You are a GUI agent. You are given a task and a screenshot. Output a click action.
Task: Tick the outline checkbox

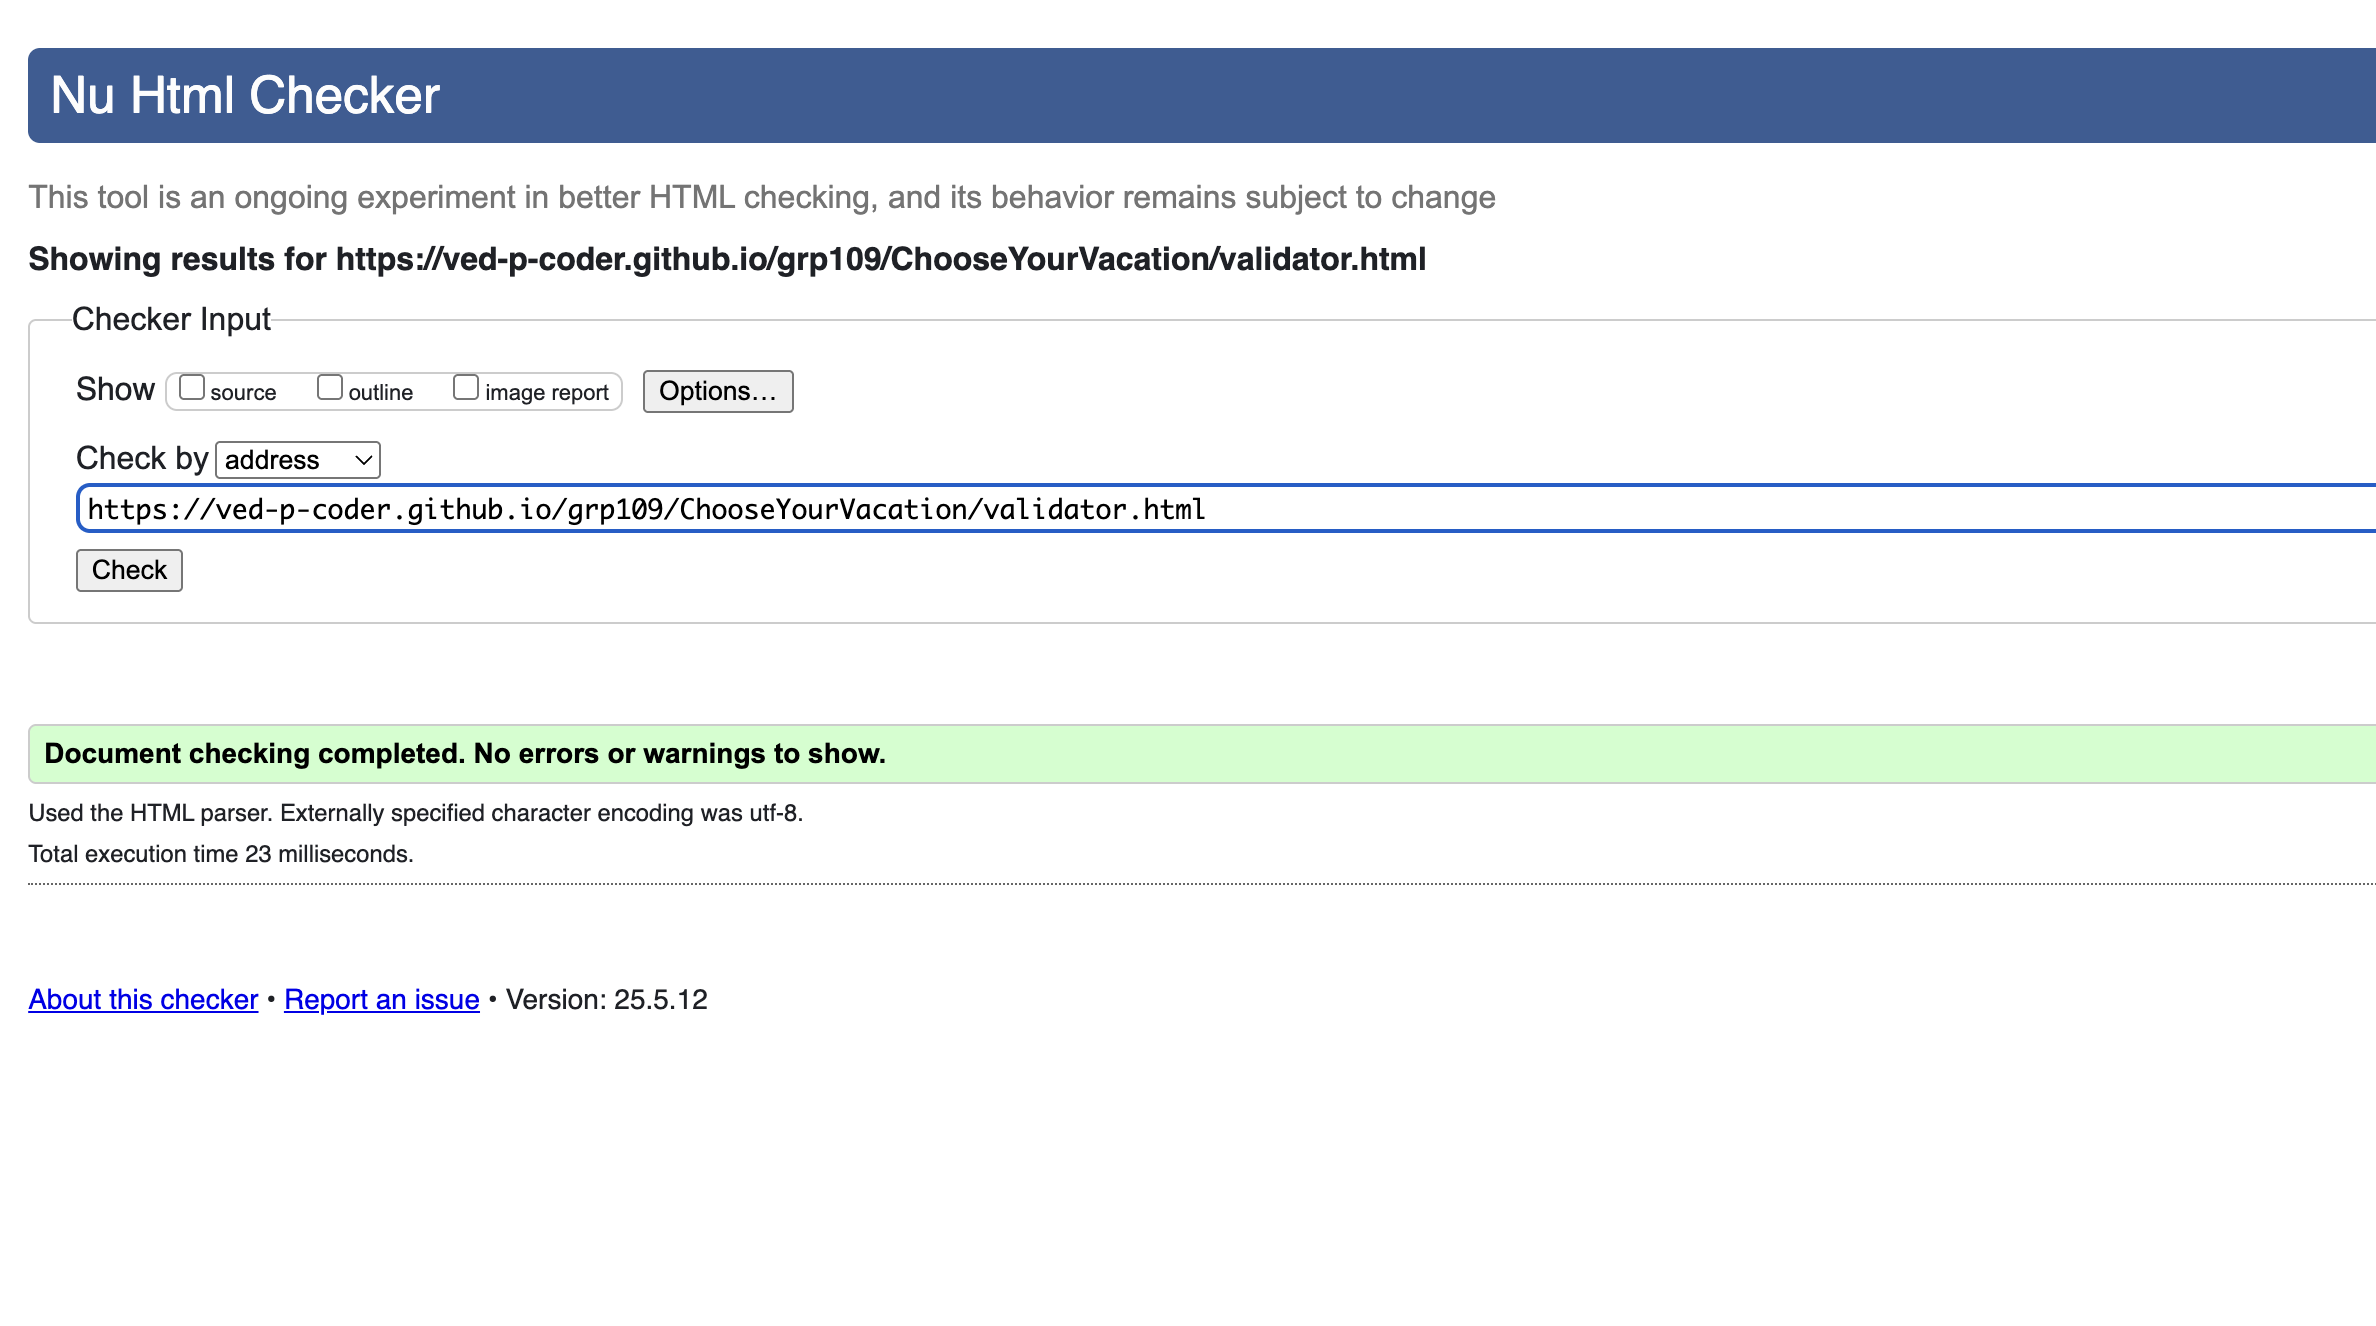point(330,388)
